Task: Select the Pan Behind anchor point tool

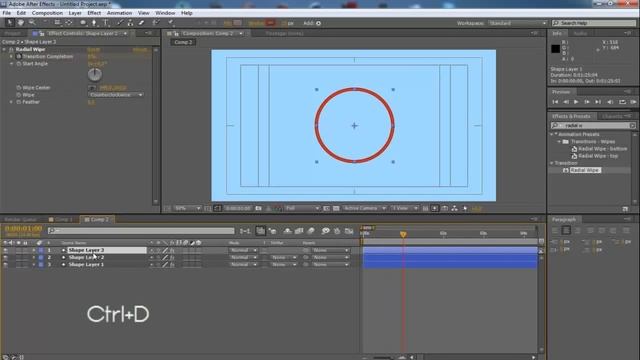Action: click(x=68, y=23)
